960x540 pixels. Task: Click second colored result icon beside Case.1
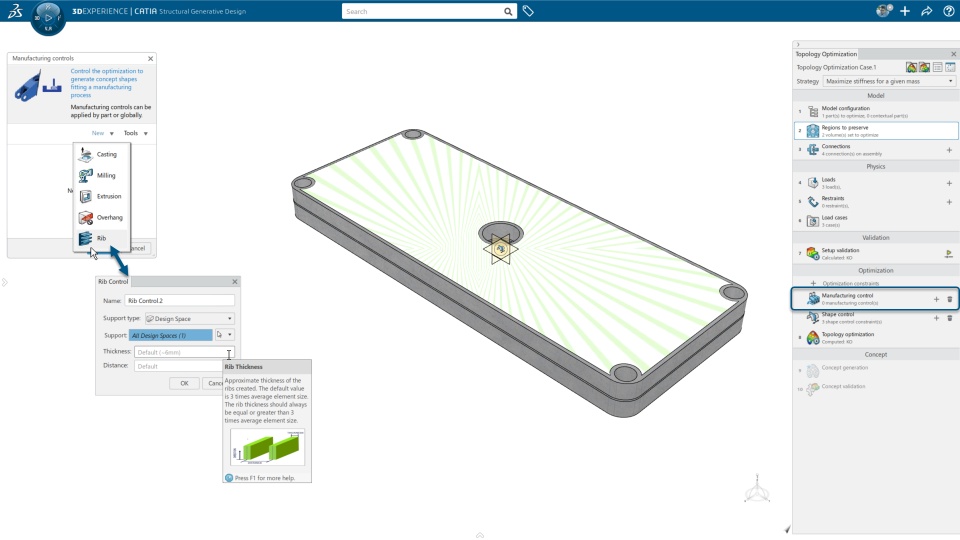pos(924,67)
